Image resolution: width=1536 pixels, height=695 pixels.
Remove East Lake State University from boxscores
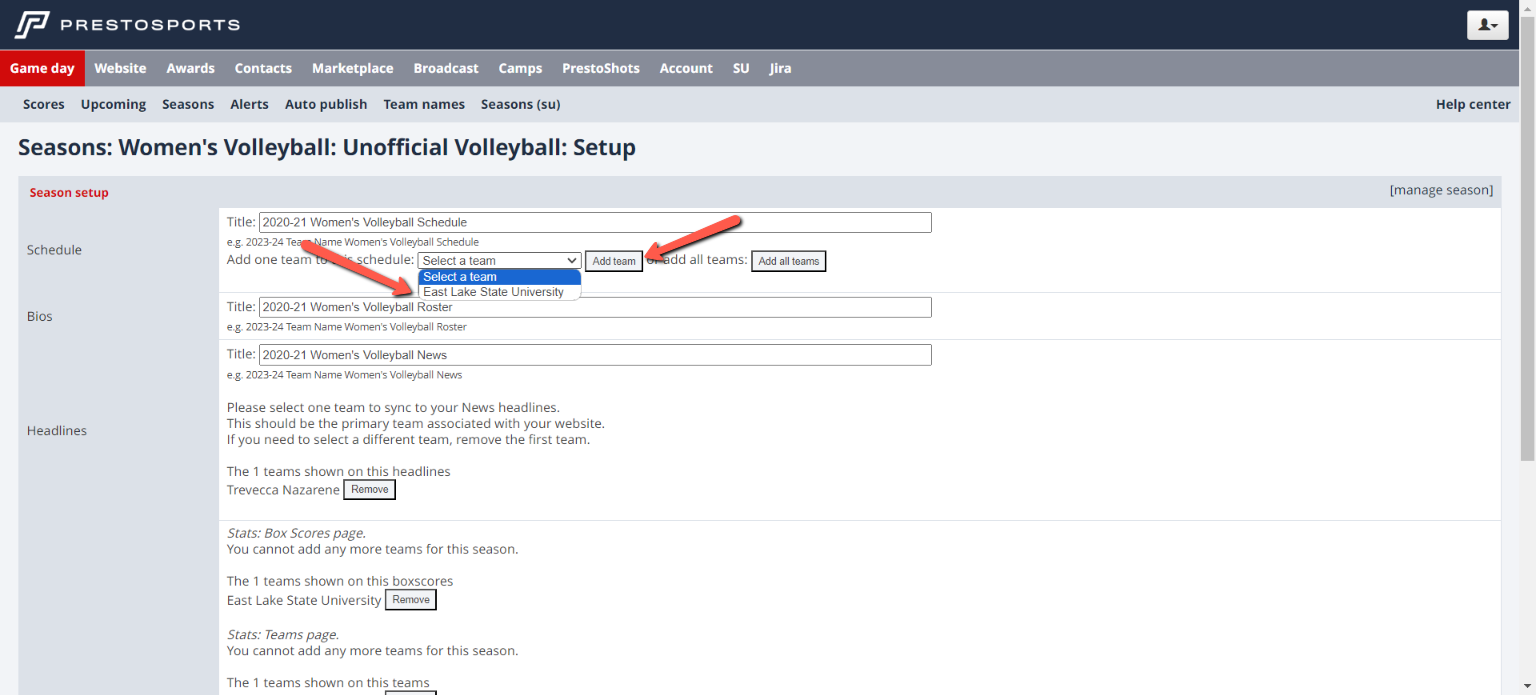(x=410, y=600)
